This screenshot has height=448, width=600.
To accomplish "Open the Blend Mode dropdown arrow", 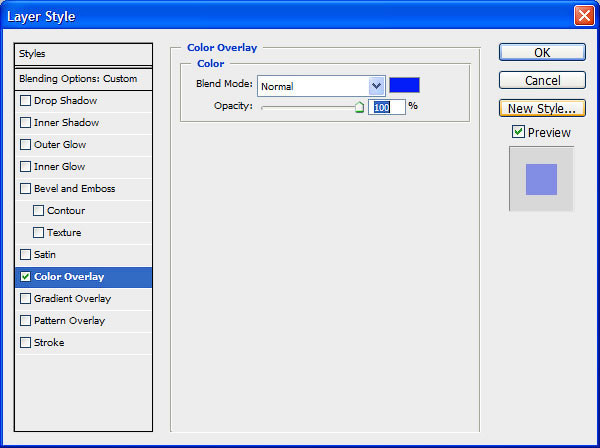I will tap(377, 86).
